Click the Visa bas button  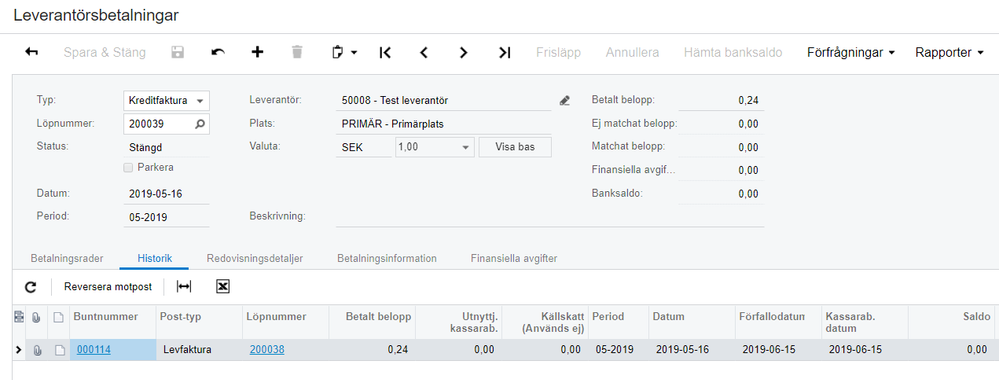point(515,147)
